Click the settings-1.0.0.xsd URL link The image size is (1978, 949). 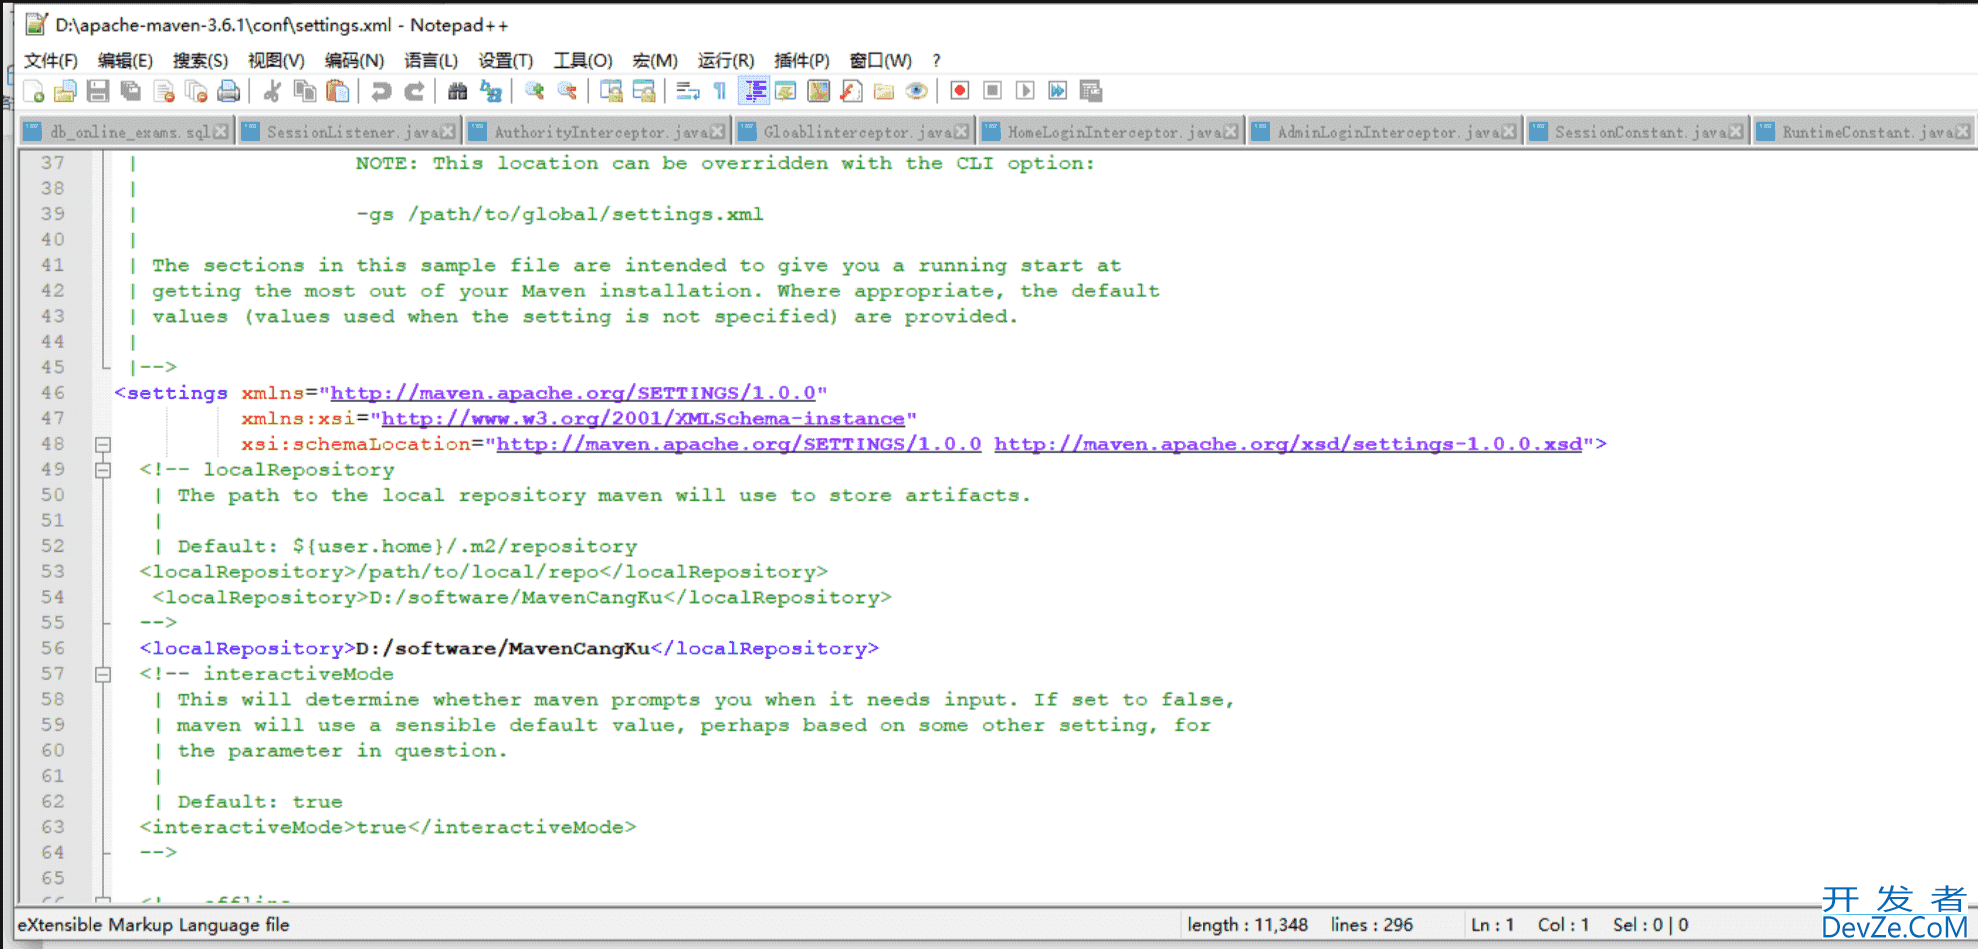1288,444
